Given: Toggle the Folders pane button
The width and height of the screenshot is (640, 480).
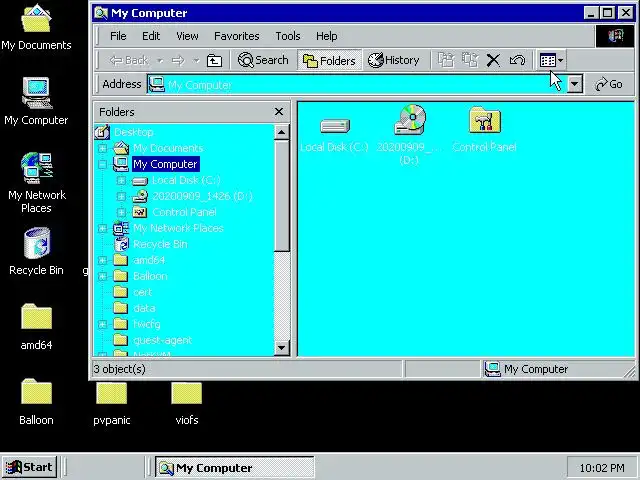Looking at the screenshot, I should point(329,60).
